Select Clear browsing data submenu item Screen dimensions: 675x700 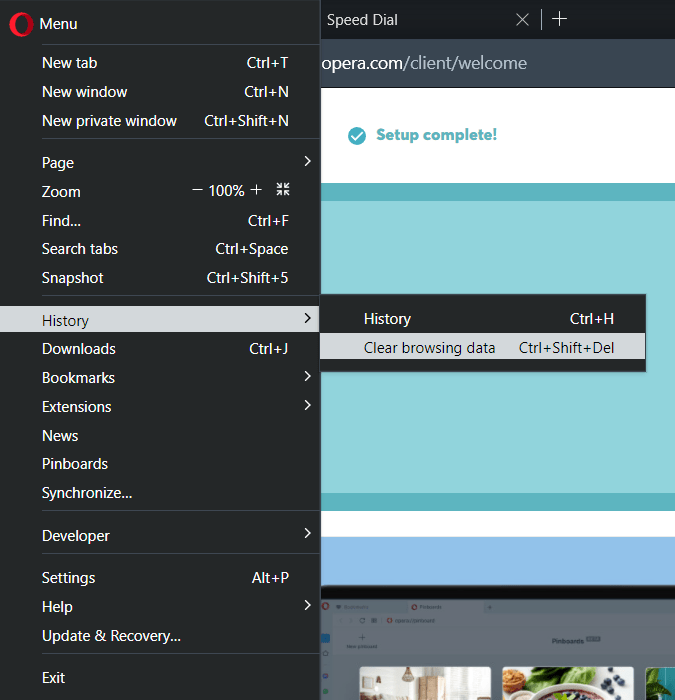pyautogui.click(x=483, y=346)
